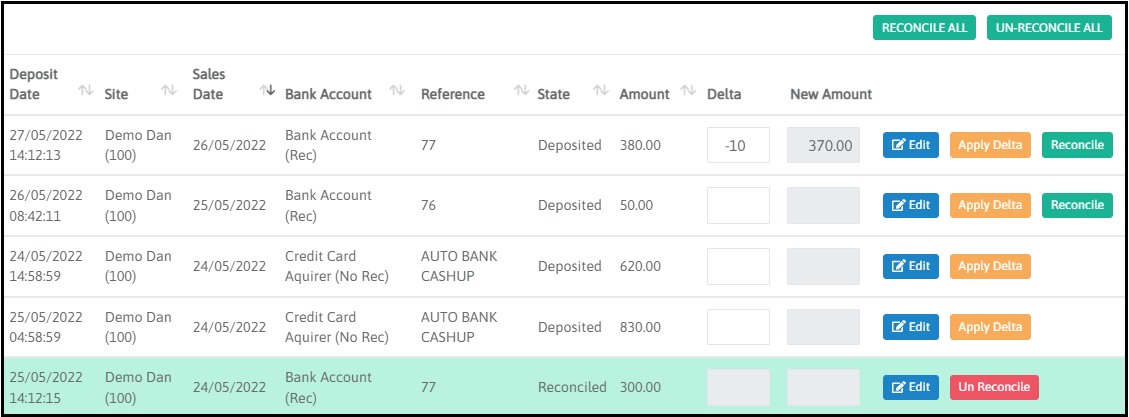Click the Delta field containing -10

click(738, 145)
